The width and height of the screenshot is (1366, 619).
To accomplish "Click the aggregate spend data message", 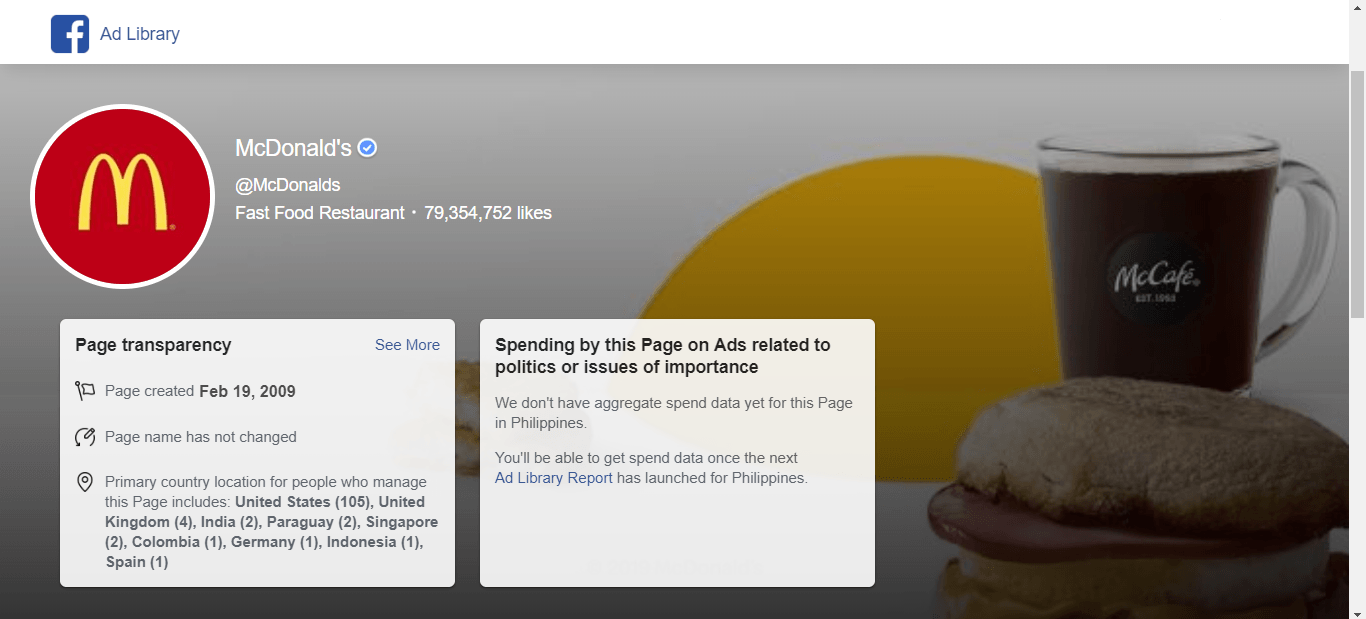I will click(x=674, y=413).
